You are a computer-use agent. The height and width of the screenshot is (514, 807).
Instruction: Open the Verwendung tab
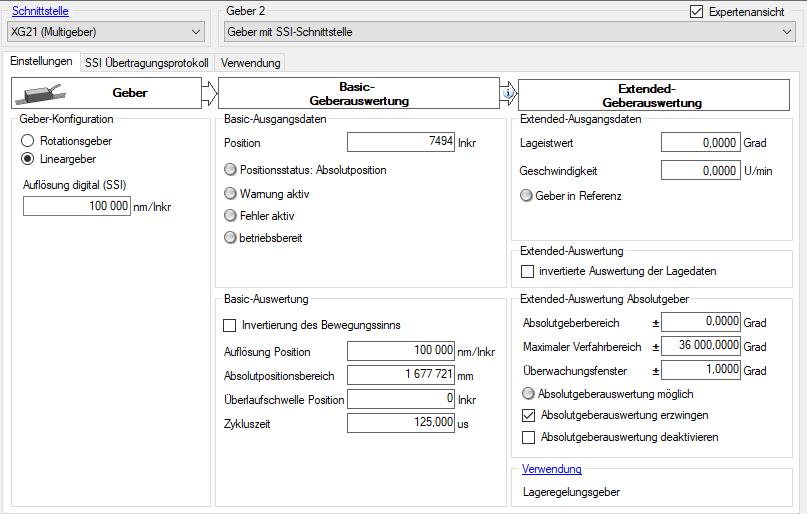click(x=251, y=63)
